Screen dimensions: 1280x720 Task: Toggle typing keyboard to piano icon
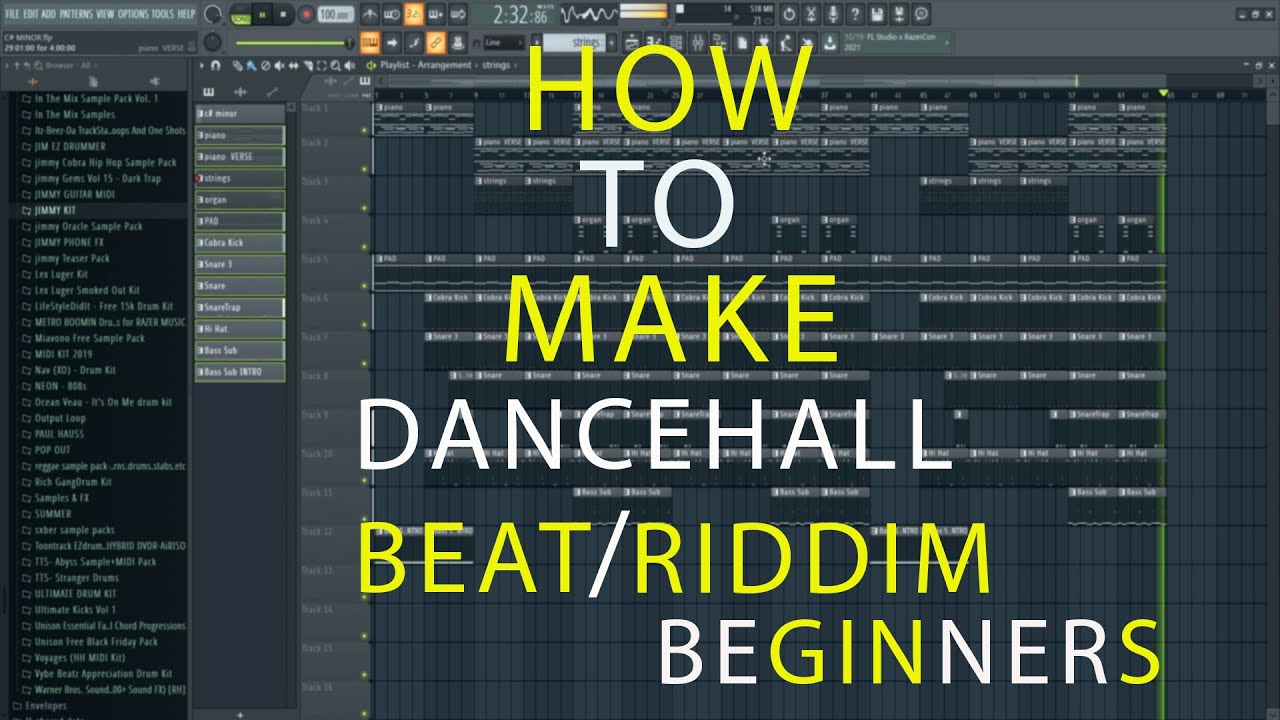pos(370,43)
